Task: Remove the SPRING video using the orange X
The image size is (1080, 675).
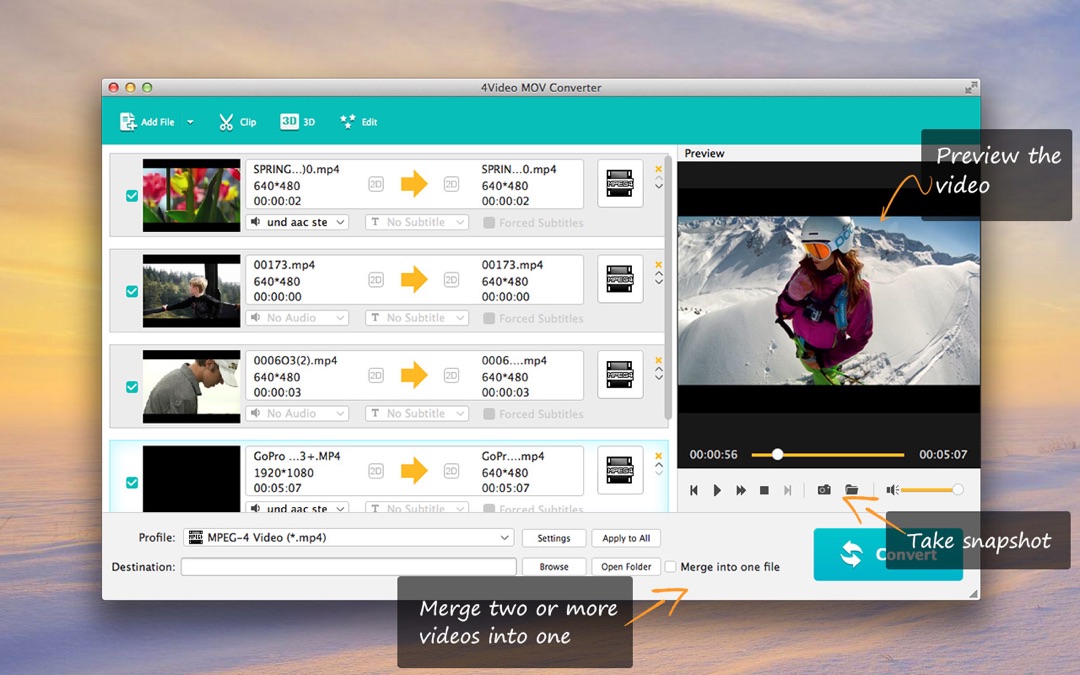Action: 658,169
